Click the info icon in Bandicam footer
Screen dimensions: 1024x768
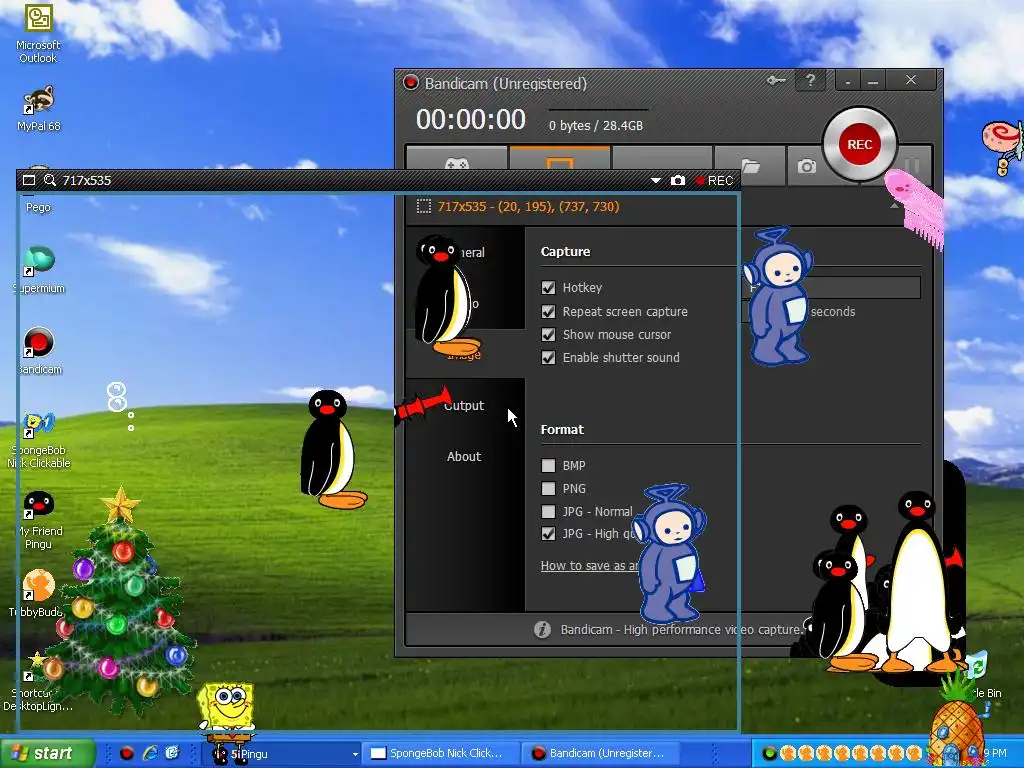[x=542, y=630]
